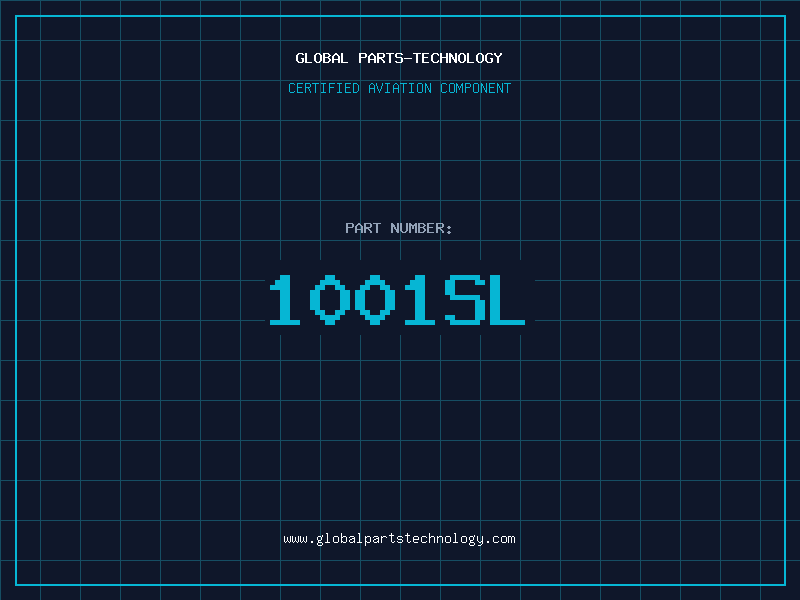Select the second 0 in part number
The image size is (800, 600).
(x=374, y=300)
